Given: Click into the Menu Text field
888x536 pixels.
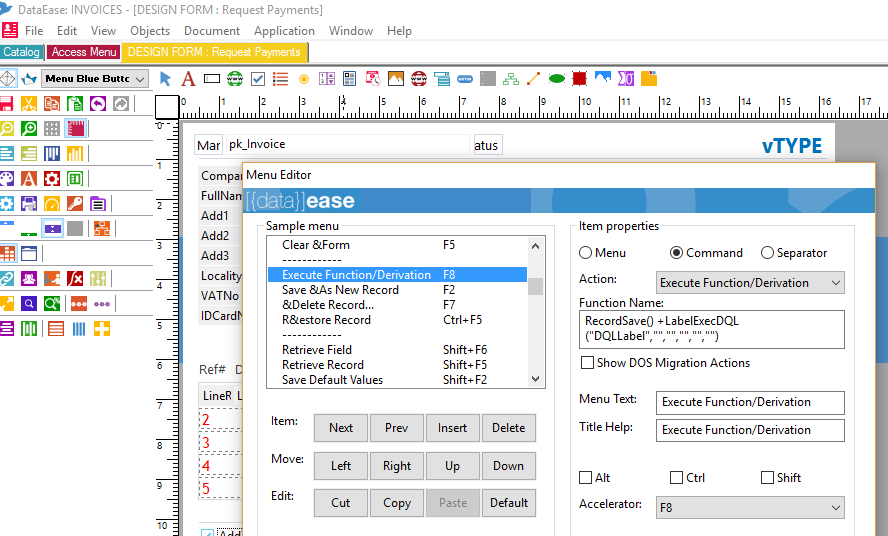Looking at the screenshot, I should (x=750, y=402).
